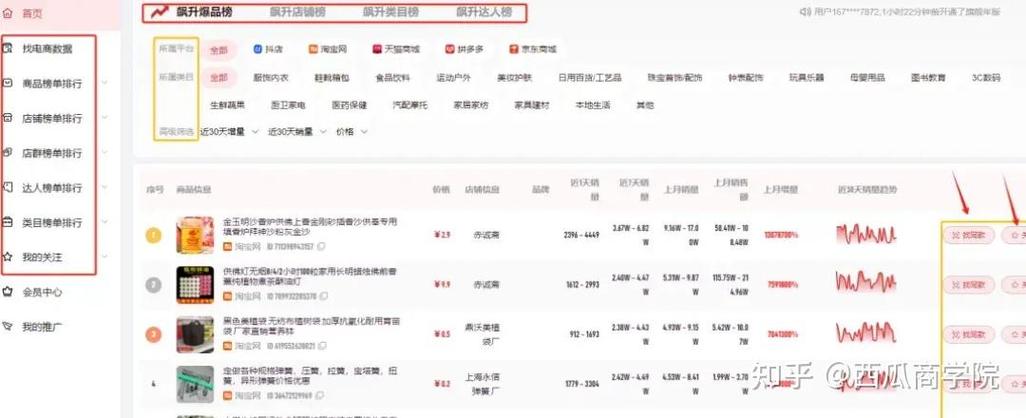The image size is (1026, 418).
Task: Open the 上海永信弹簧厂 store link
Action: 482,383
